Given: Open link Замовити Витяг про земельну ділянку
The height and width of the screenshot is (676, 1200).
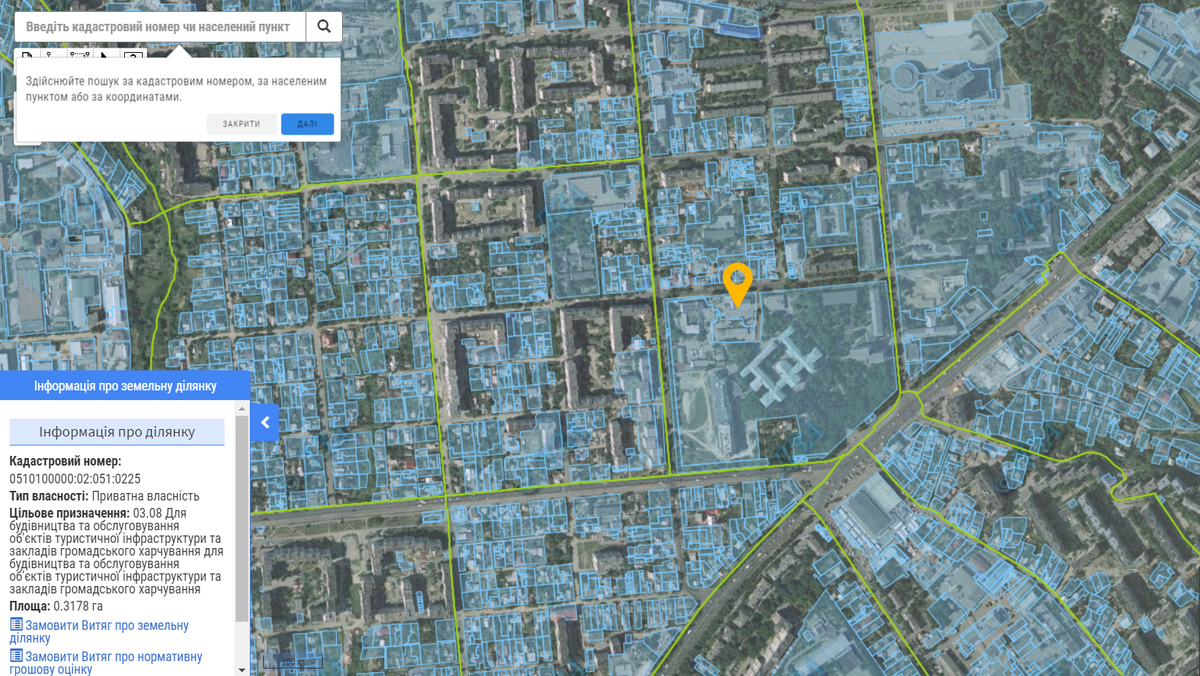Looking at the screenshot, I should (x=99, y=631).
